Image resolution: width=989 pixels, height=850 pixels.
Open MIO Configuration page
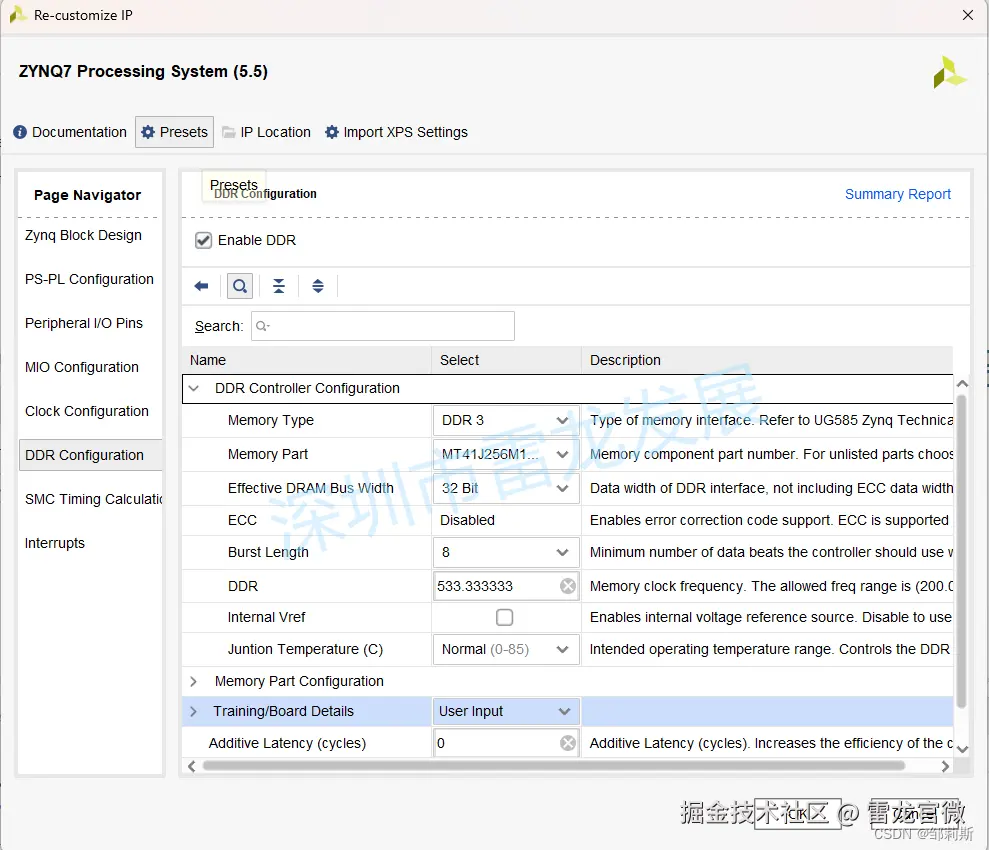coord(81,368)
